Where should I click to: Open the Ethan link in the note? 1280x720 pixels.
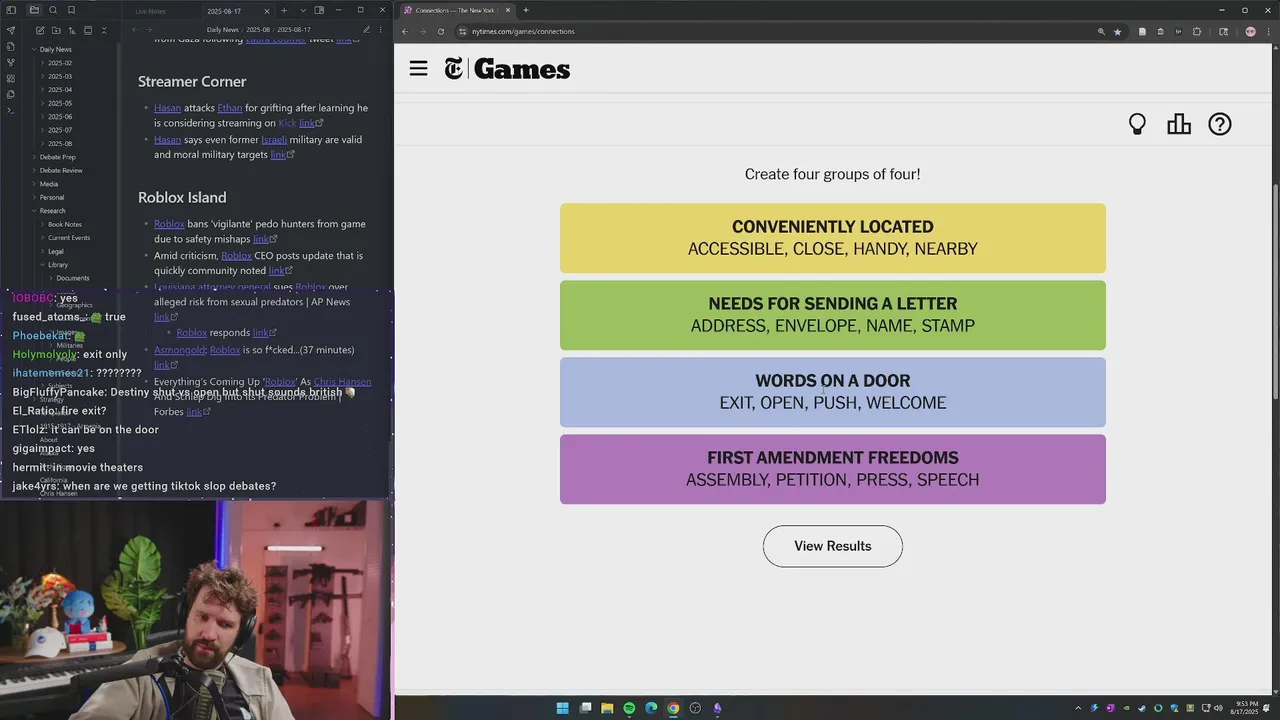coord(229,108)
